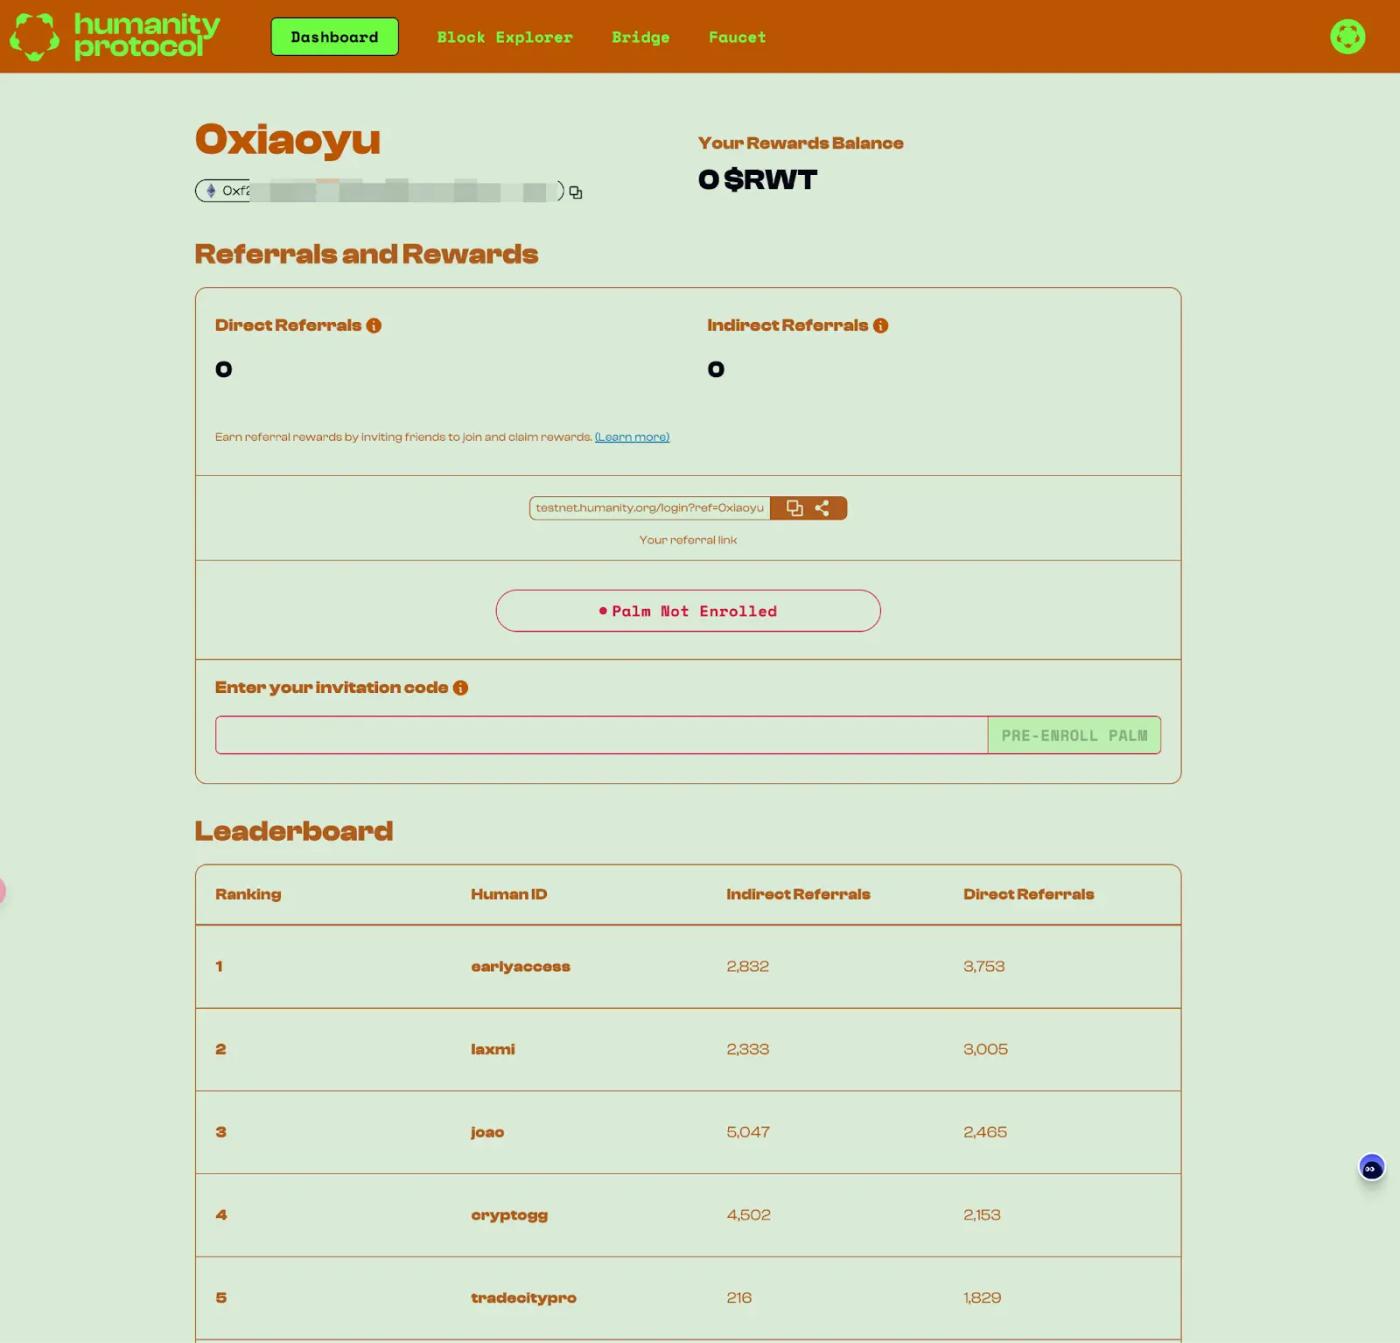Click joao indirect referrals value 5,047
The width and height of the screenshot is (1400, 1343).
tap(748, 1132)
